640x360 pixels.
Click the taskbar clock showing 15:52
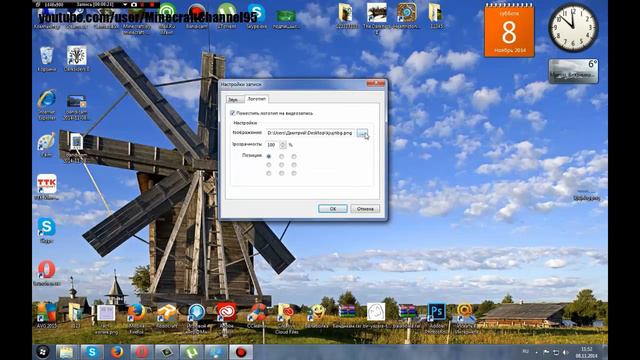(587, 352)
